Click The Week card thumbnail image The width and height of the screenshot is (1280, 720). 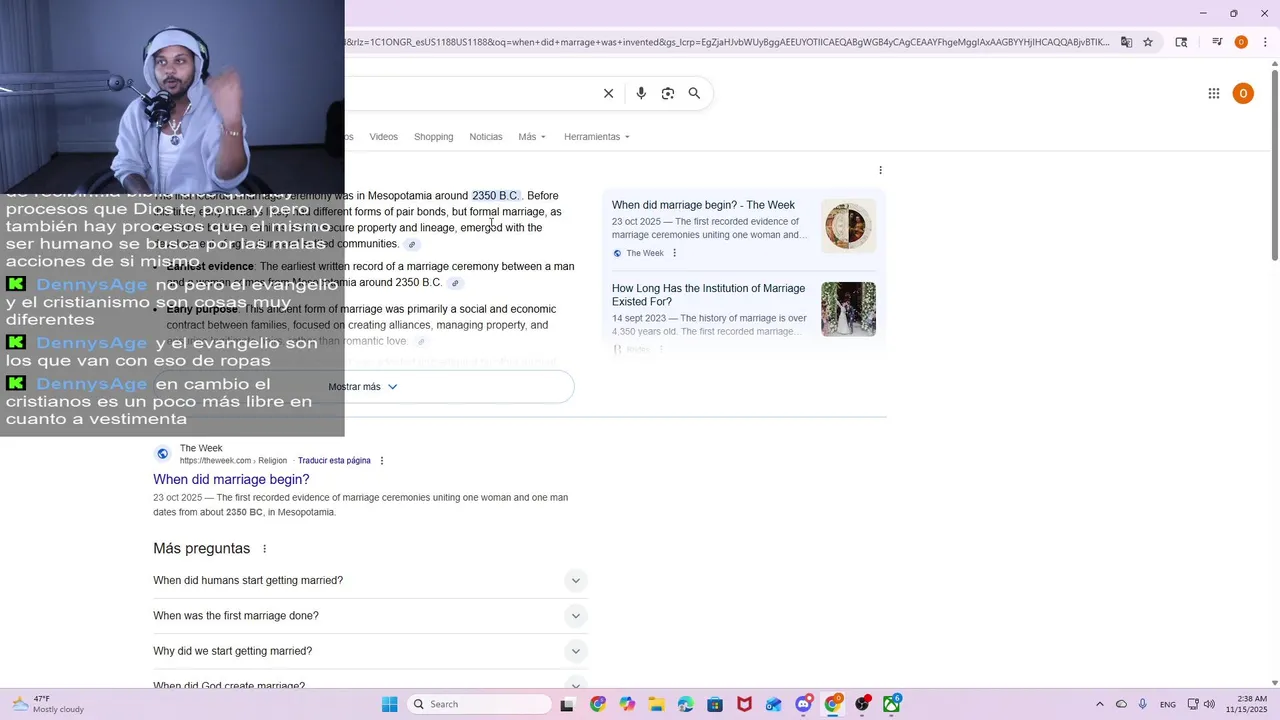tap(848, 226)
